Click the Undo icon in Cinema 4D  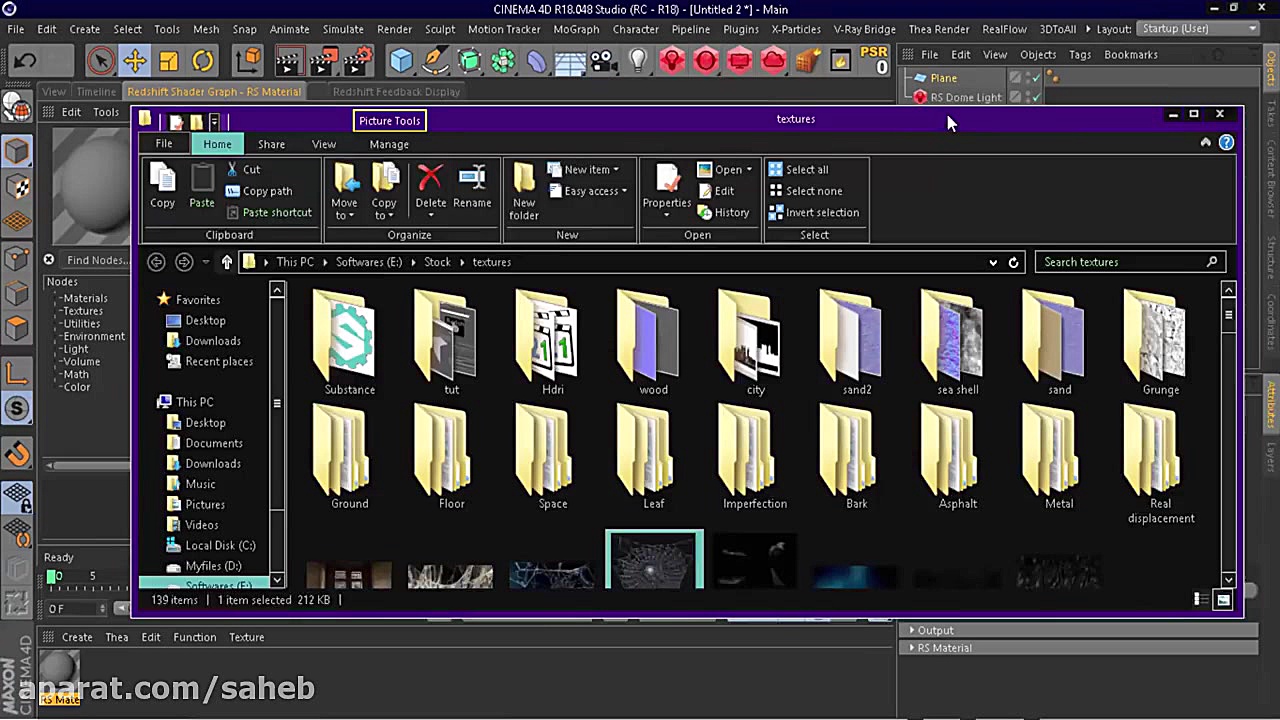tap(23, 61)
